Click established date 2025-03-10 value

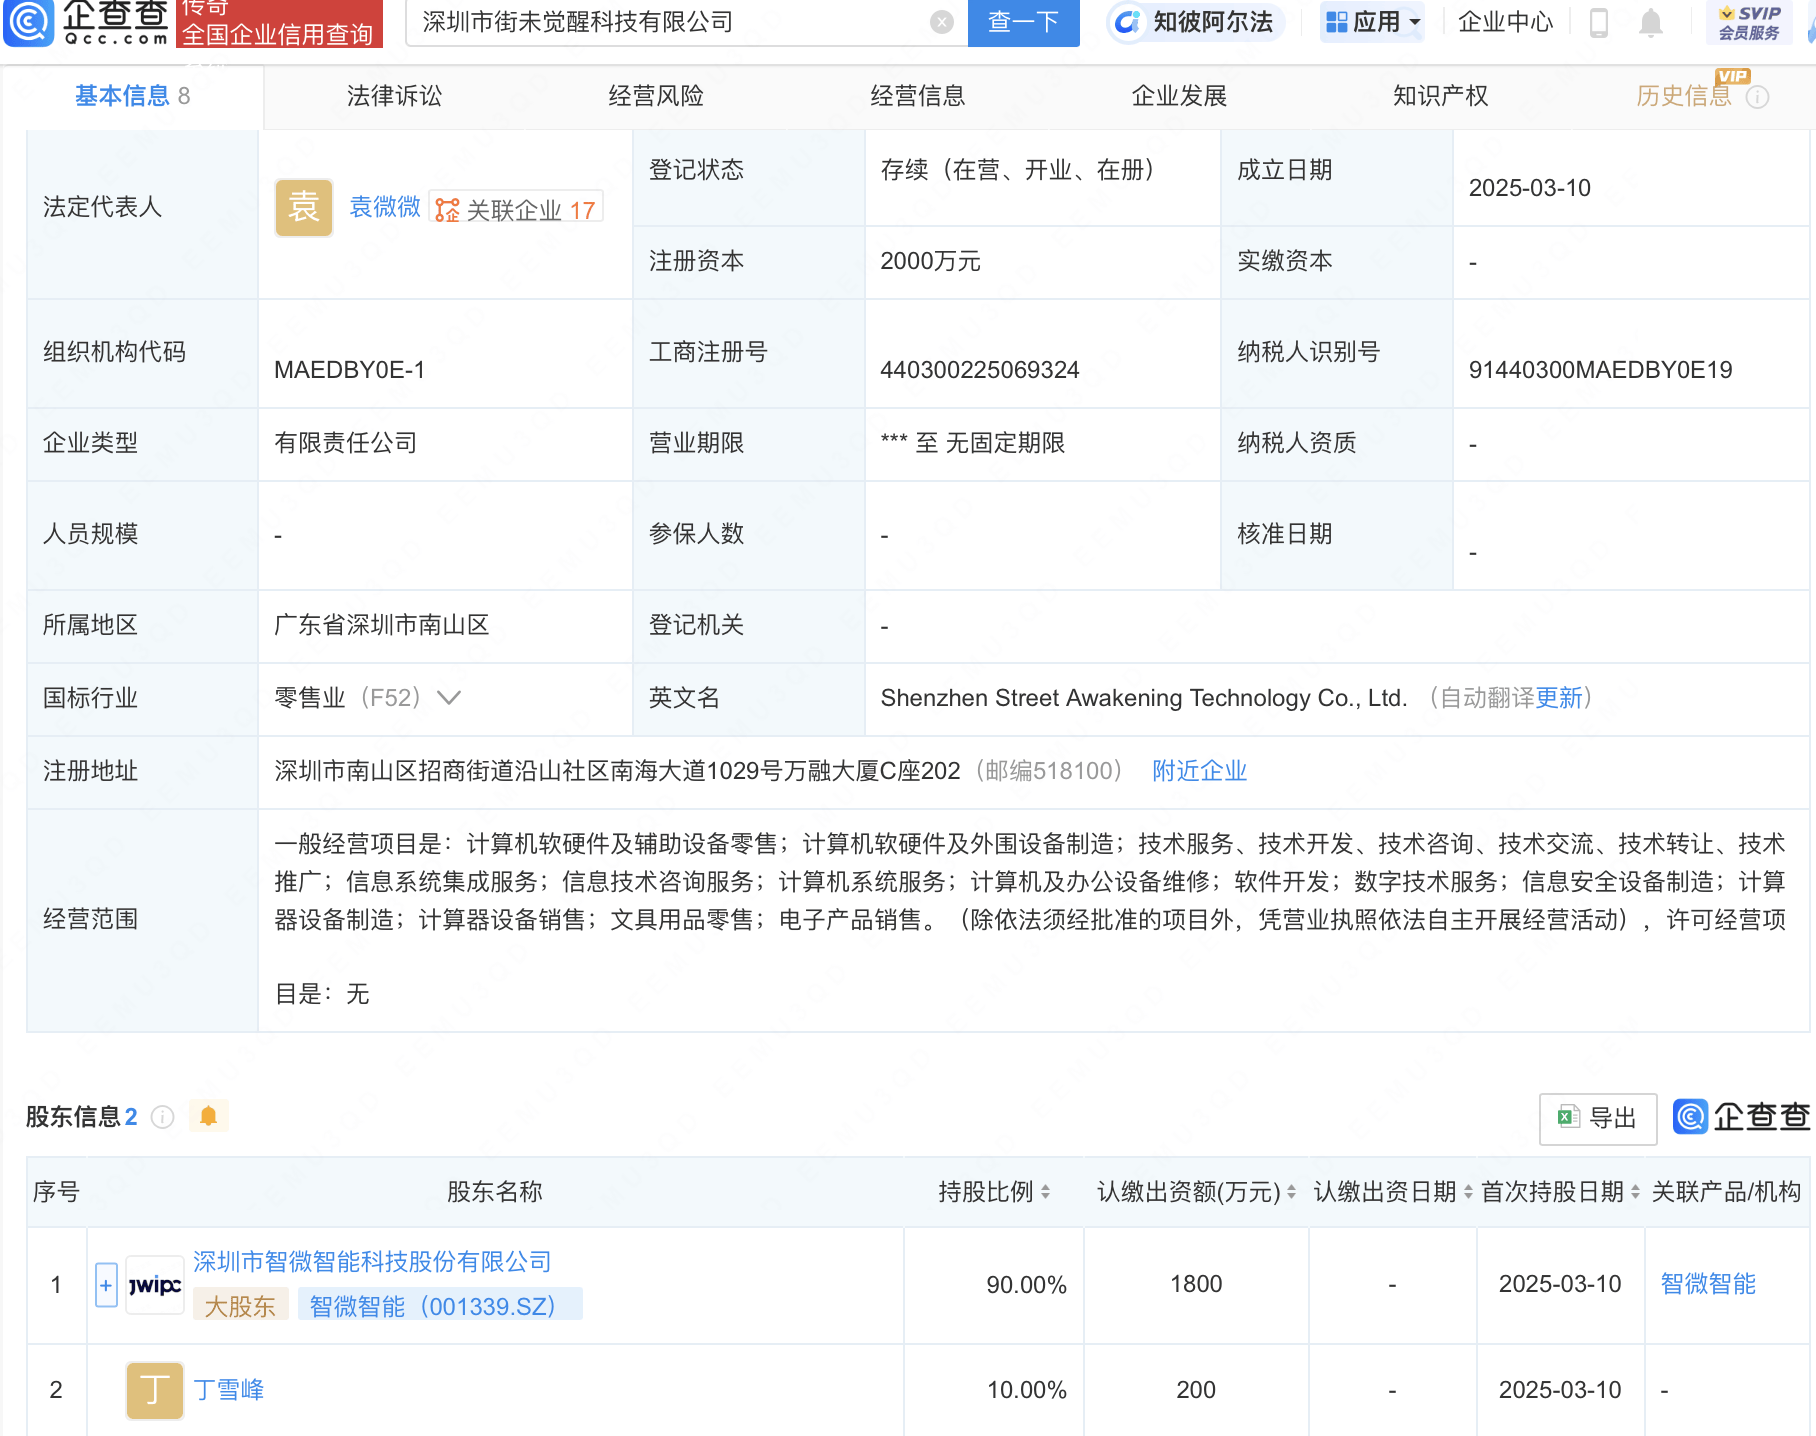1530,188
